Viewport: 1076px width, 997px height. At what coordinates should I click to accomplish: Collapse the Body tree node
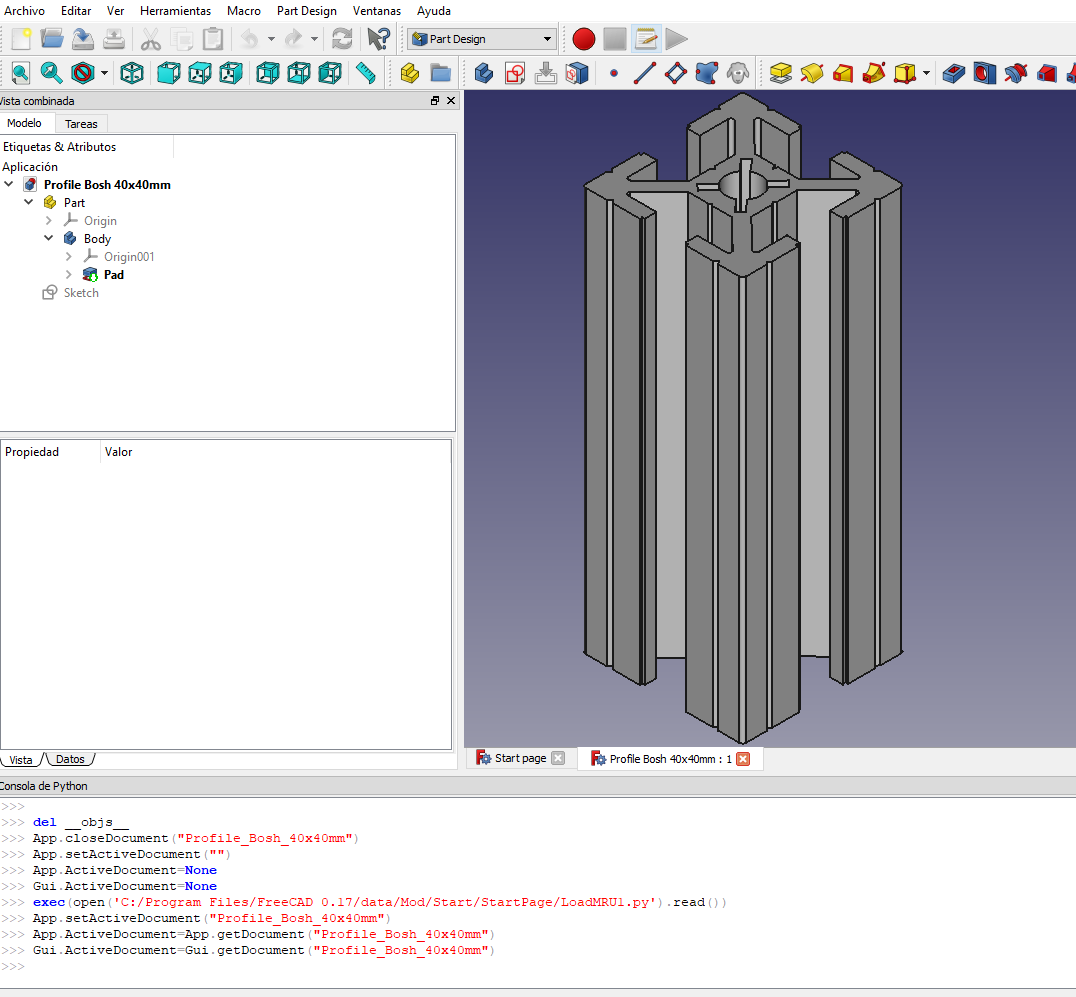[49, 238]
